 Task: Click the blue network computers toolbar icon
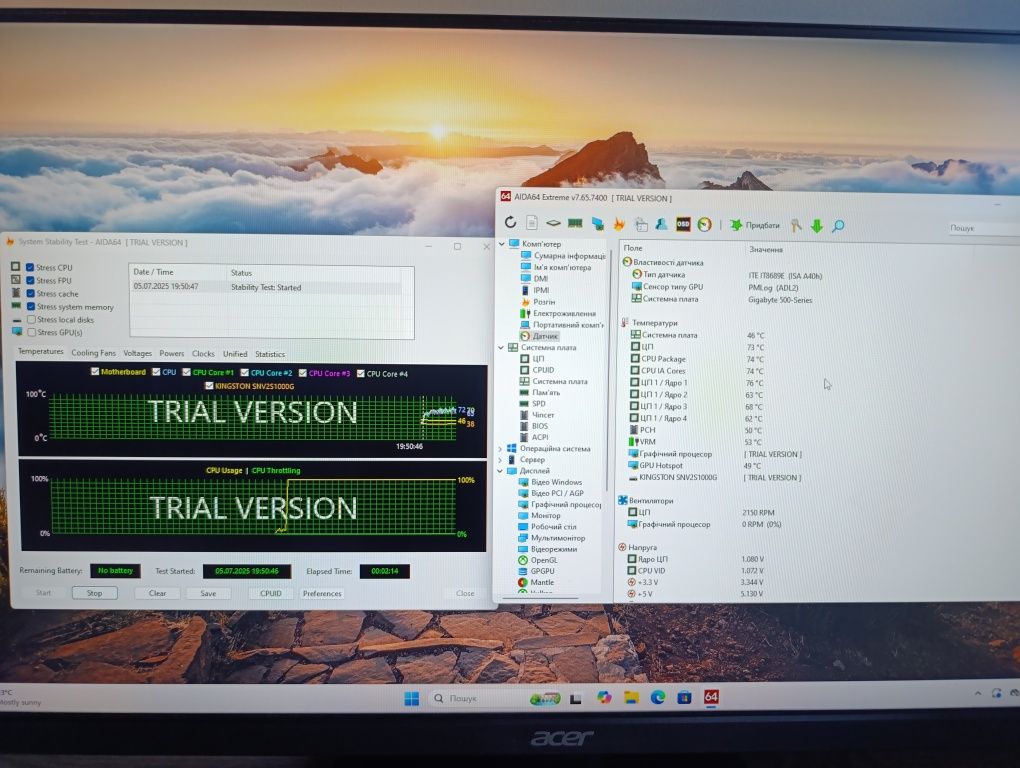(597, 224)
